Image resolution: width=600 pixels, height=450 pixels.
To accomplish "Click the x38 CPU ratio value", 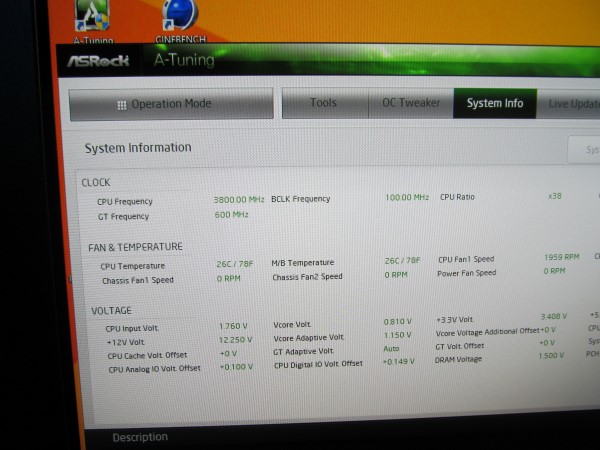I will pos(554,196).
